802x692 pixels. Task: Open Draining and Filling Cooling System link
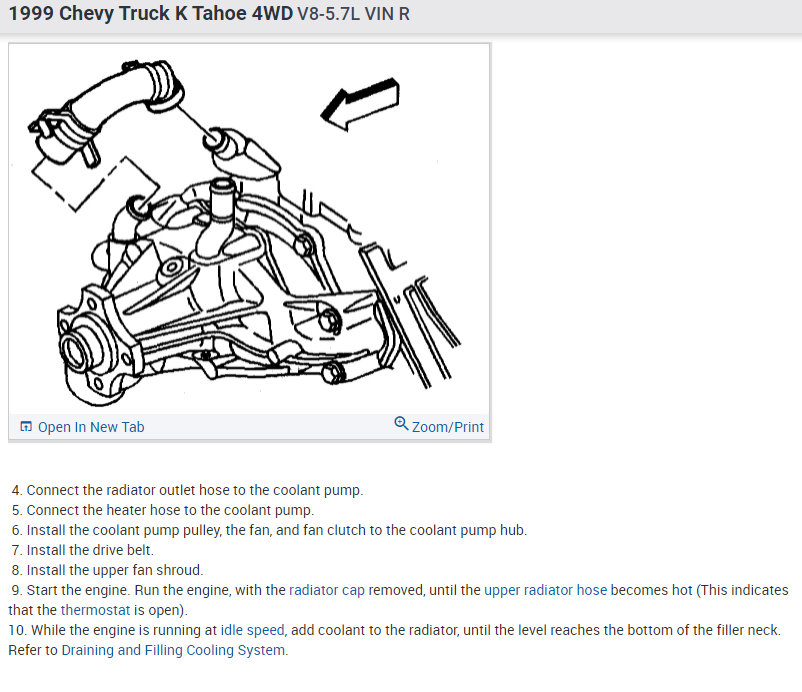[x=173, y=650]
